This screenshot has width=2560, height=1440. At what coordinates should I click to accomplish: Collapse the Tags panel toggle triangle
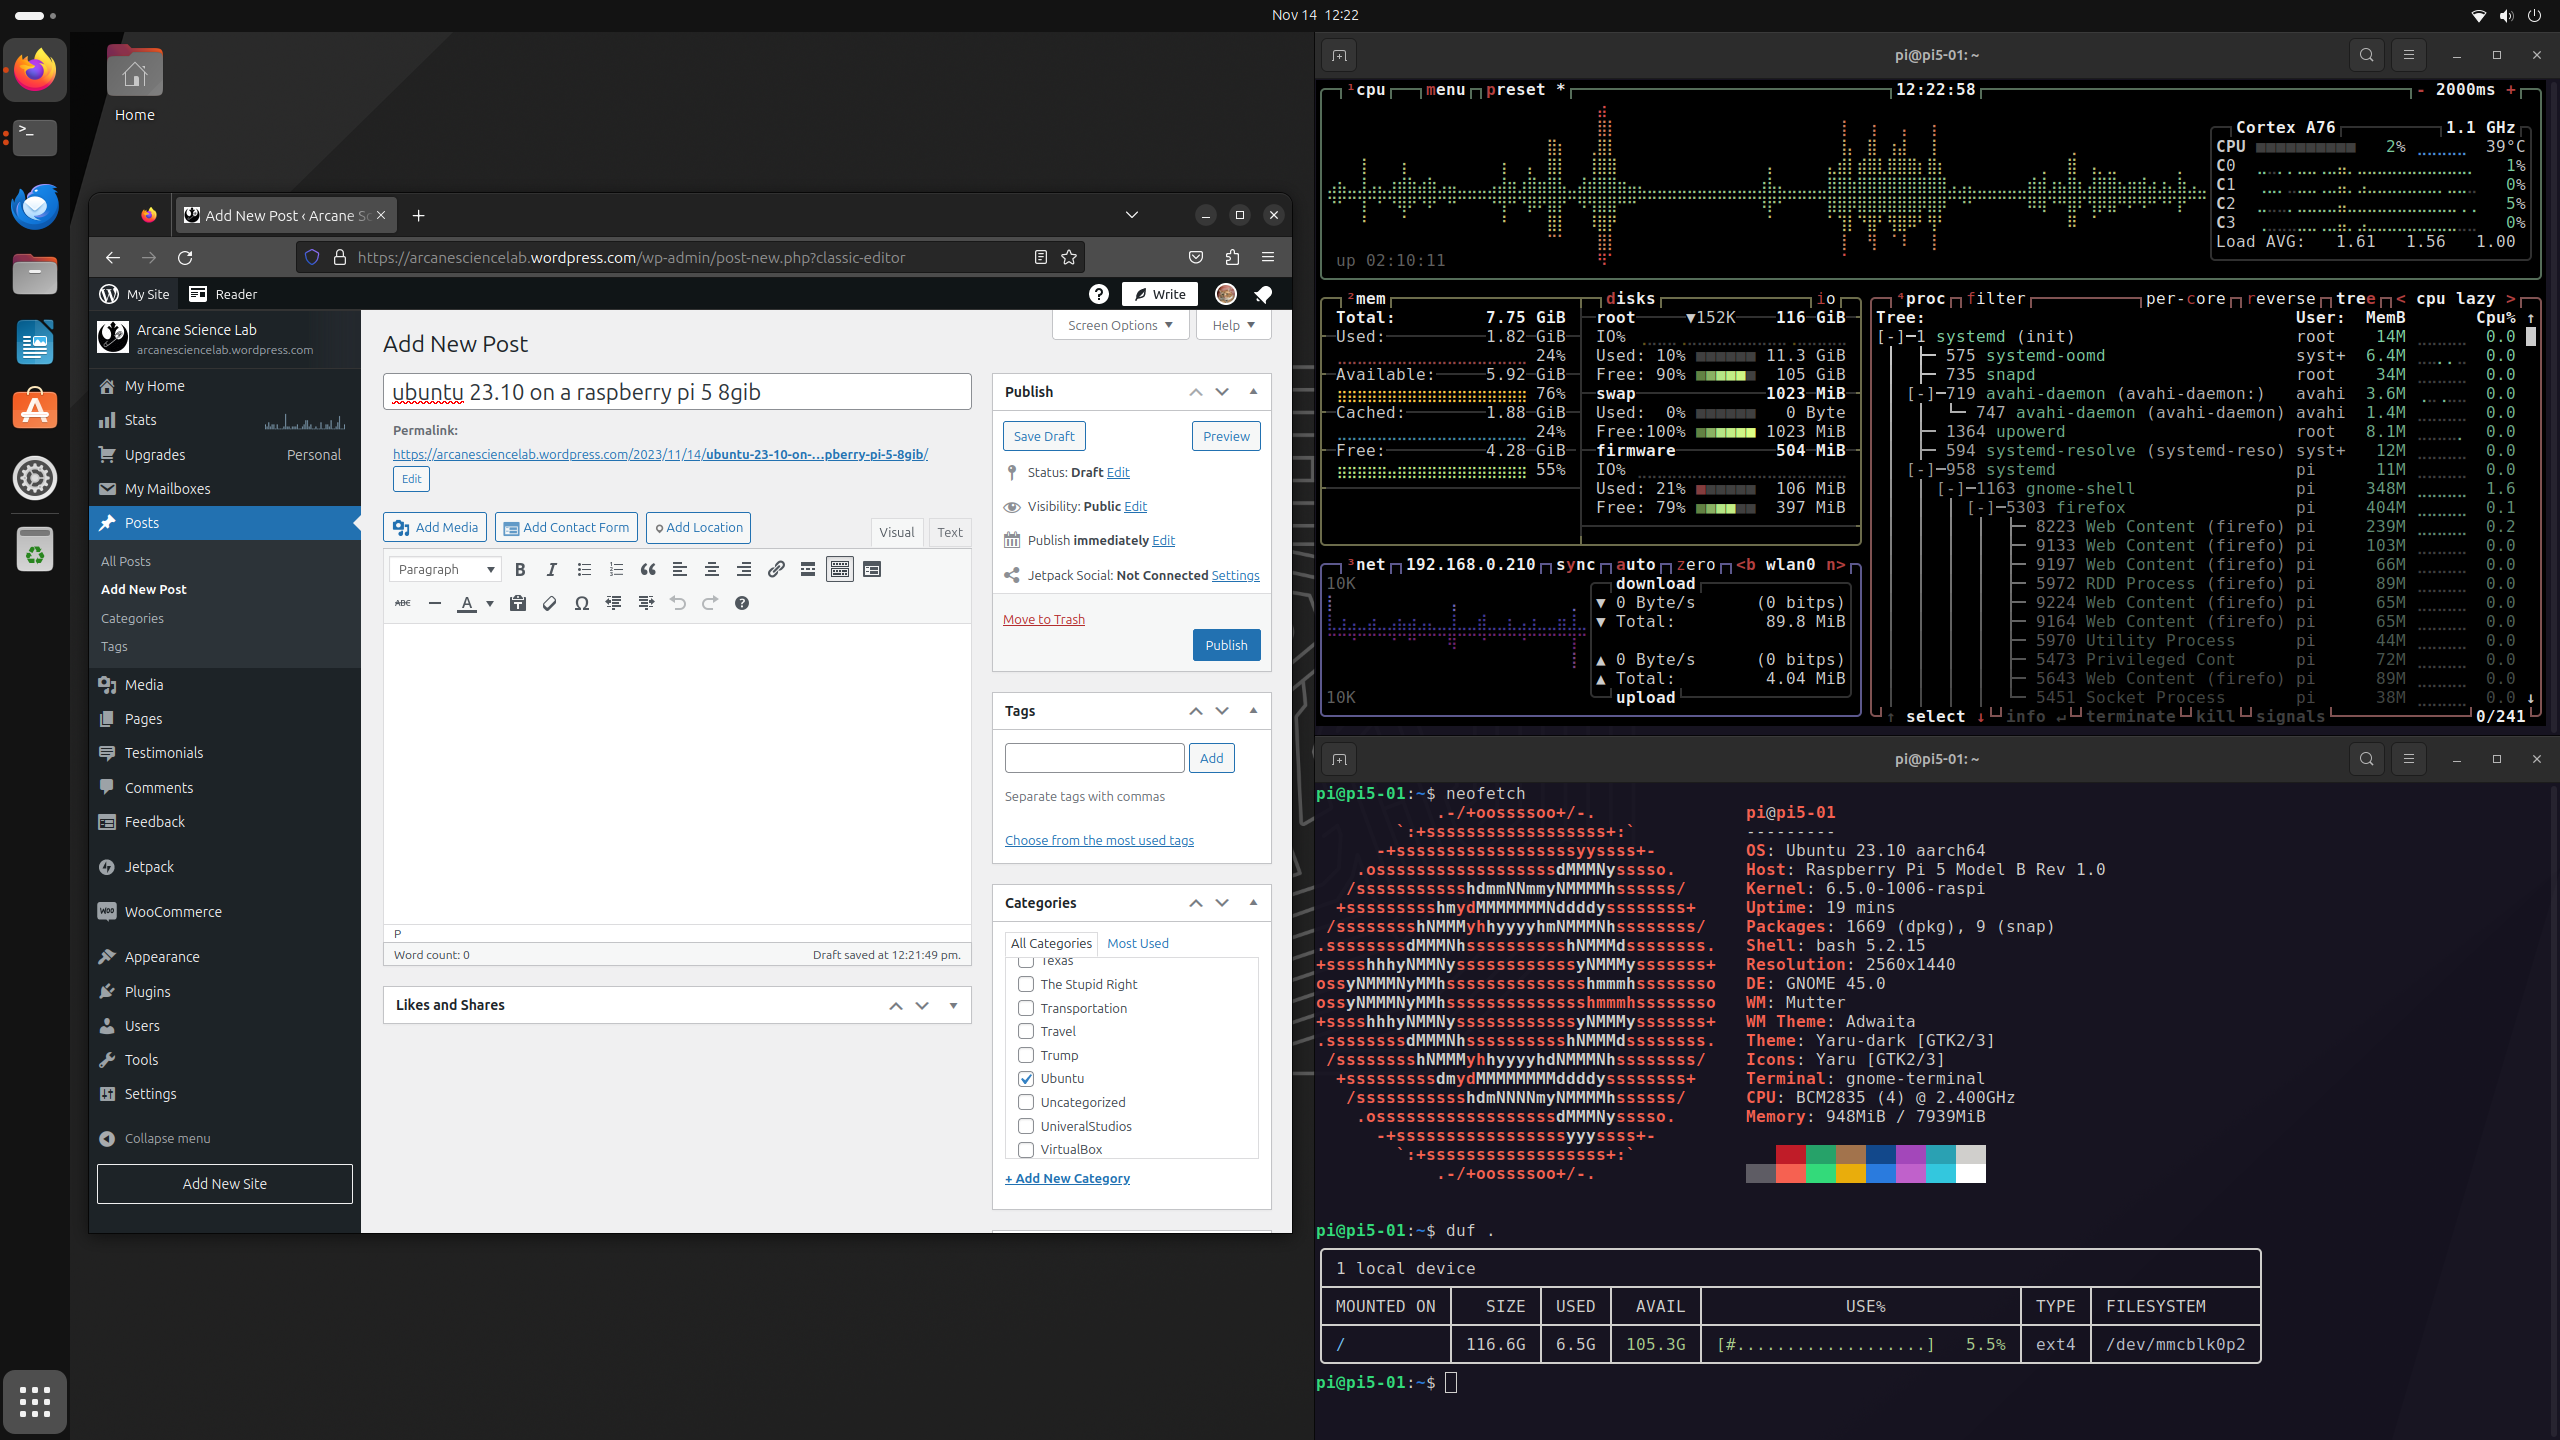[x=1253, y=711]
